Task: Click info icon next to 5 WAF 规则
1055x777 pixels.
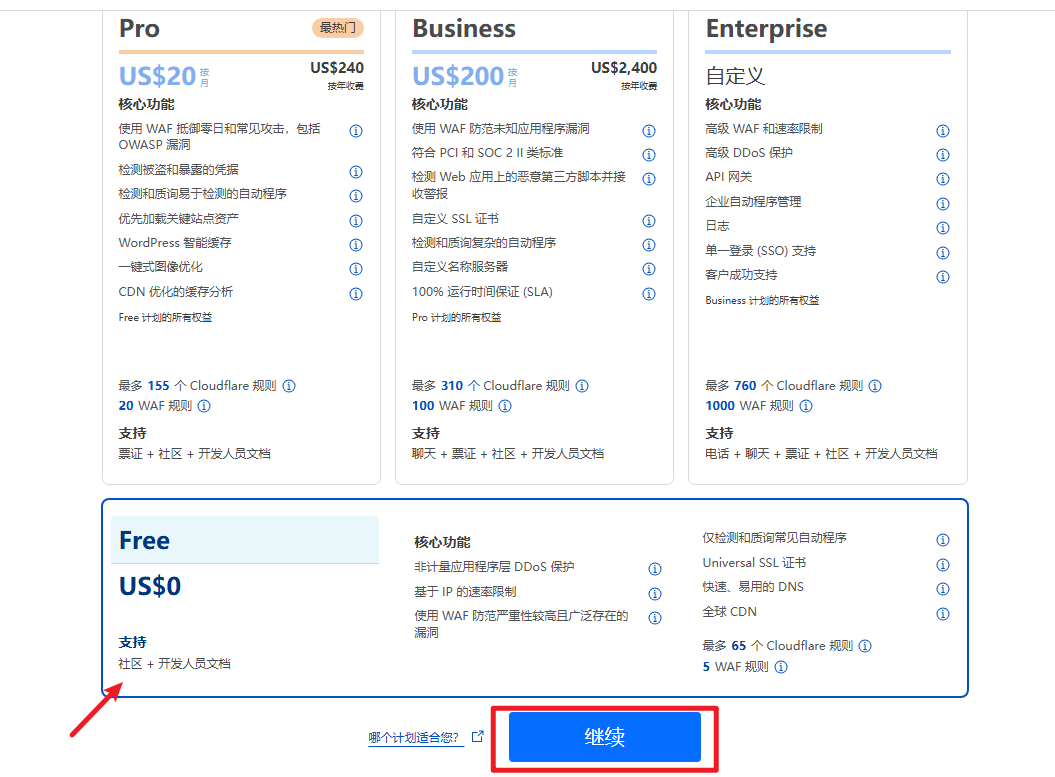Action: 781,667
